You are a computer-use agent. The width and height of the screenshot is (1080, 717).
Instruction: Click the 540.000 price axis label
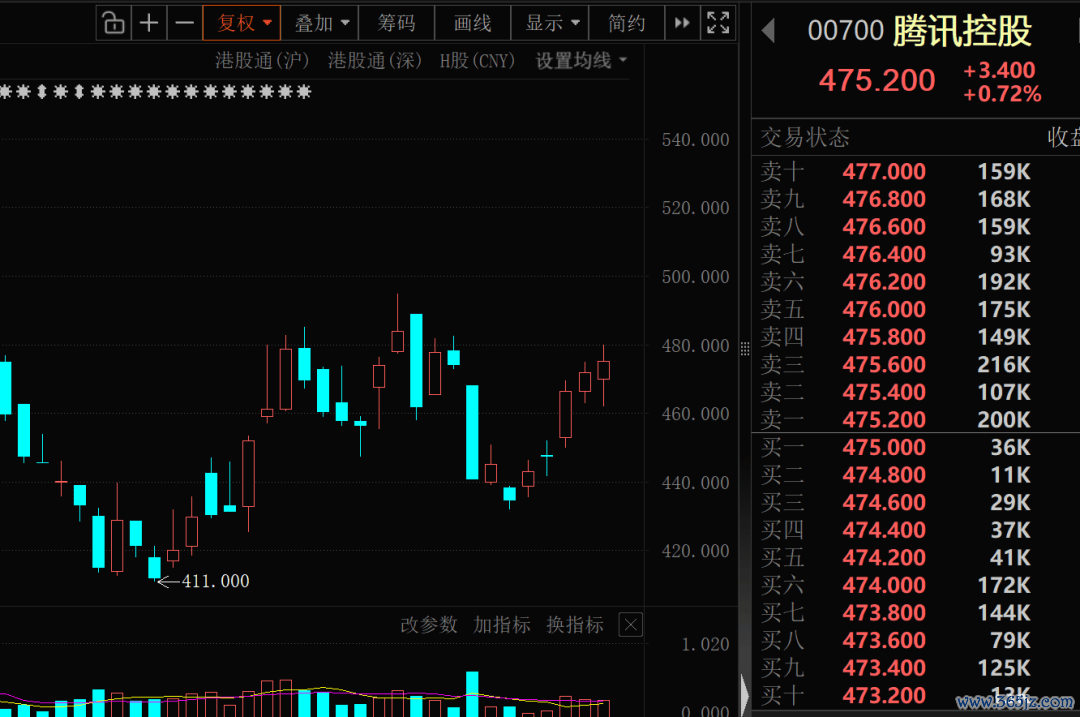pos(695,140)
